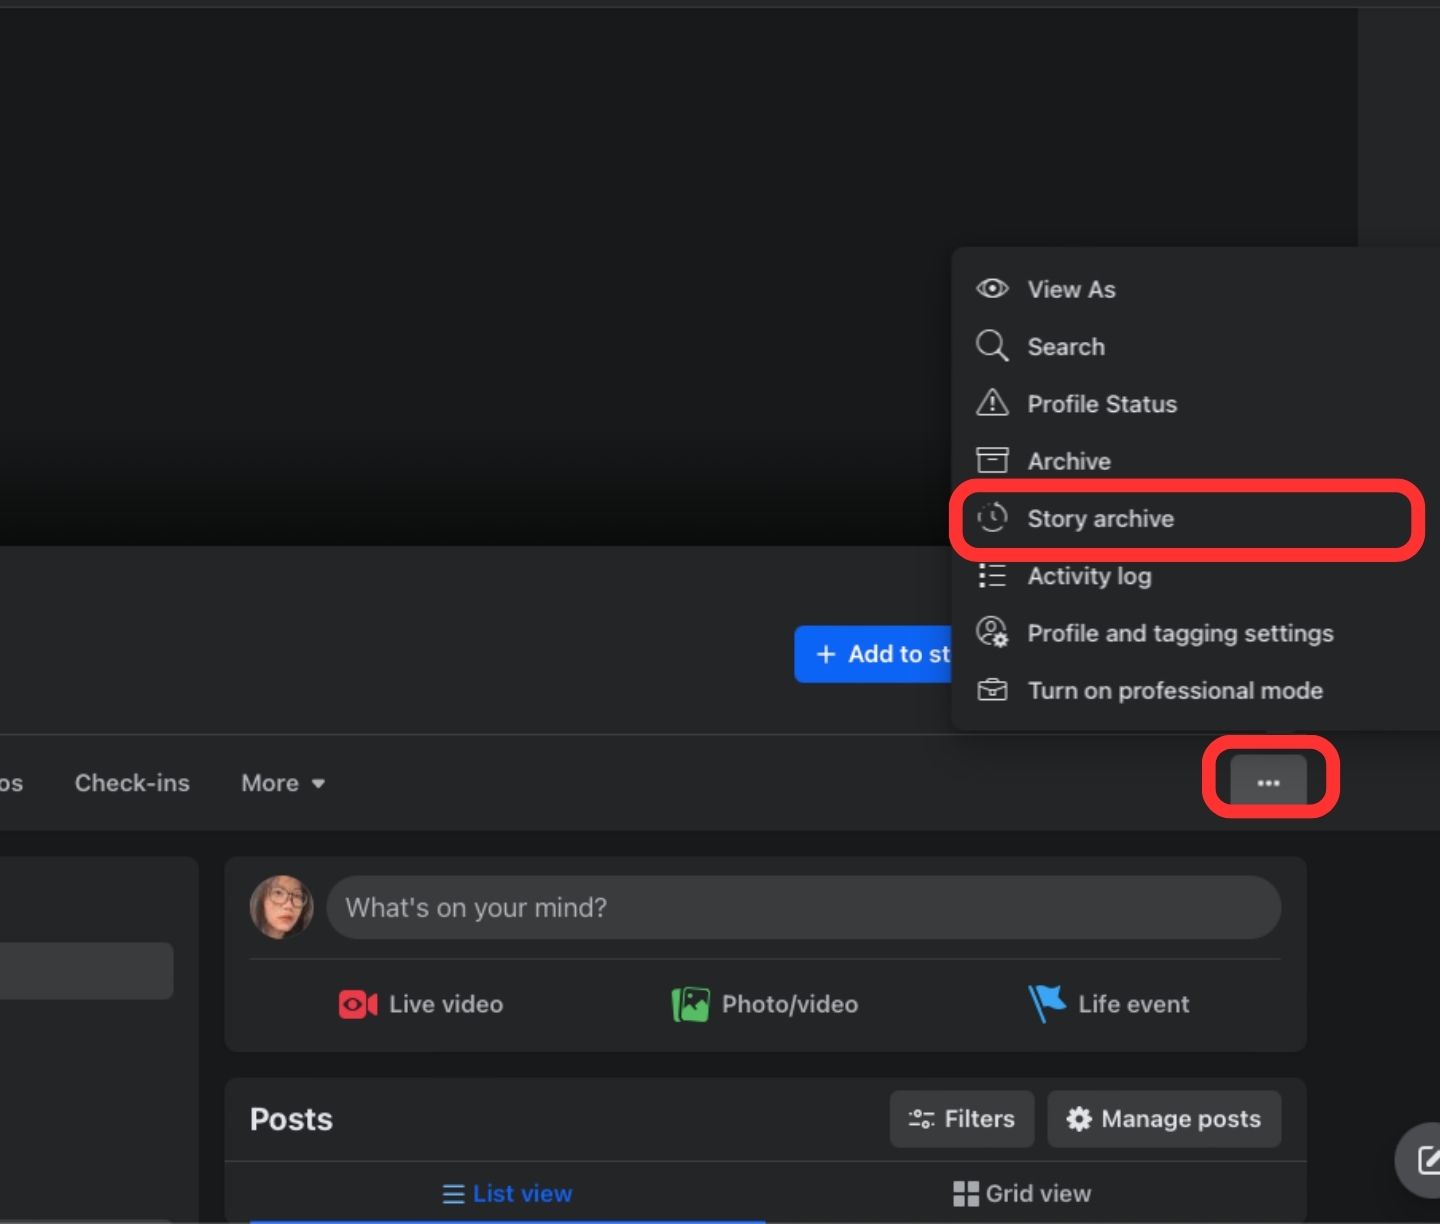Click the What's on your mind field
1440x1224 pixels.
point(803,908)
